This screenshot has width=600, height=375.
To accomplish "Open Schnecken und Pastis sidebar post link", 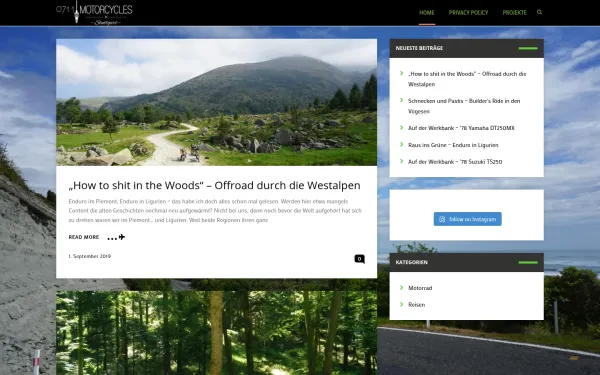I will point(464,106).
